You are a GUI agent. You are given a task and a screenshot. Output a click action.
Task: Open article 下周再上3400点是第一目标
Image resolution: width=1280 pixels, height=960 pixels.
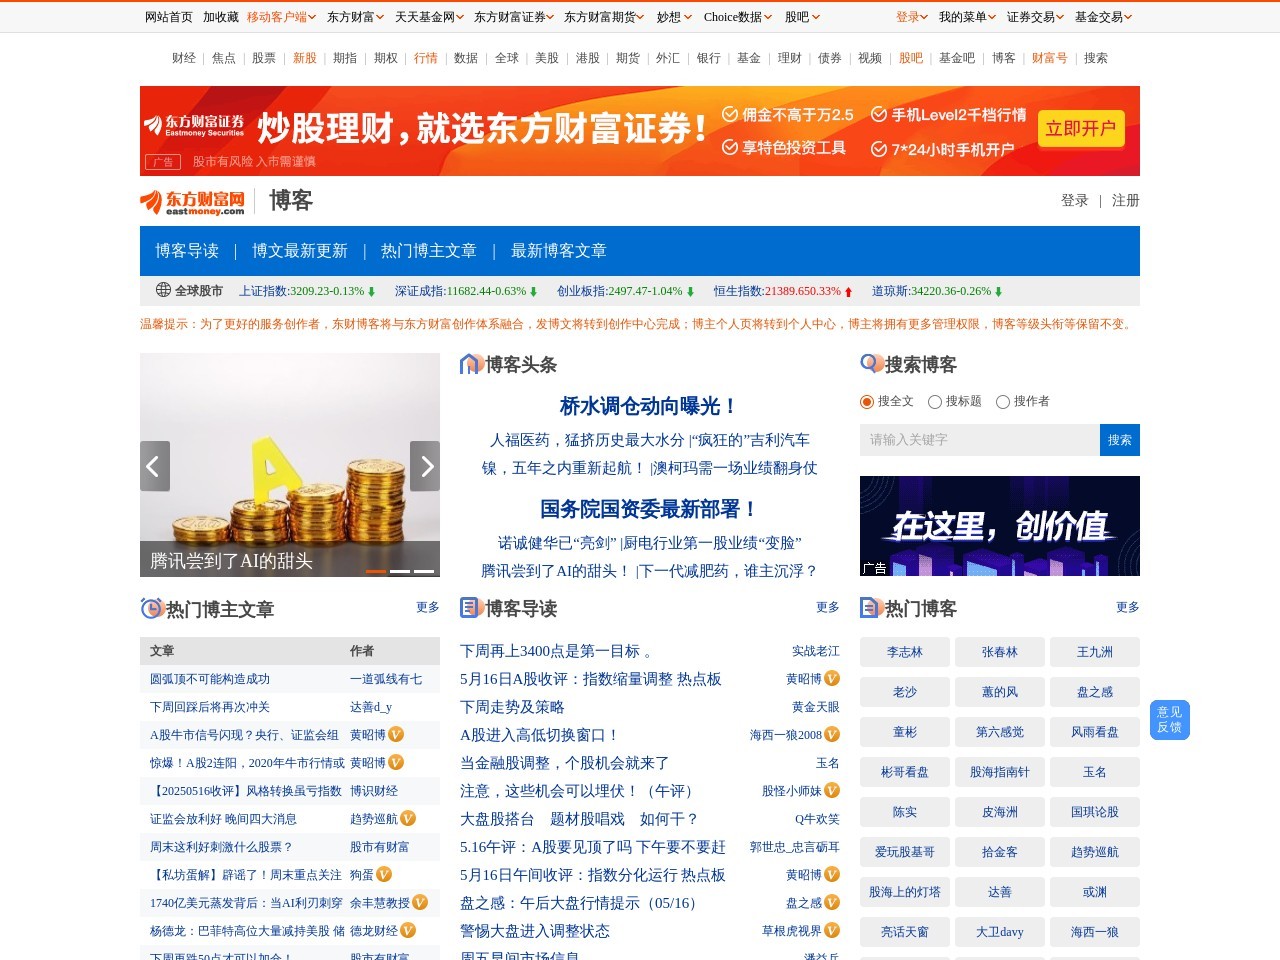[x=556, y=651]
